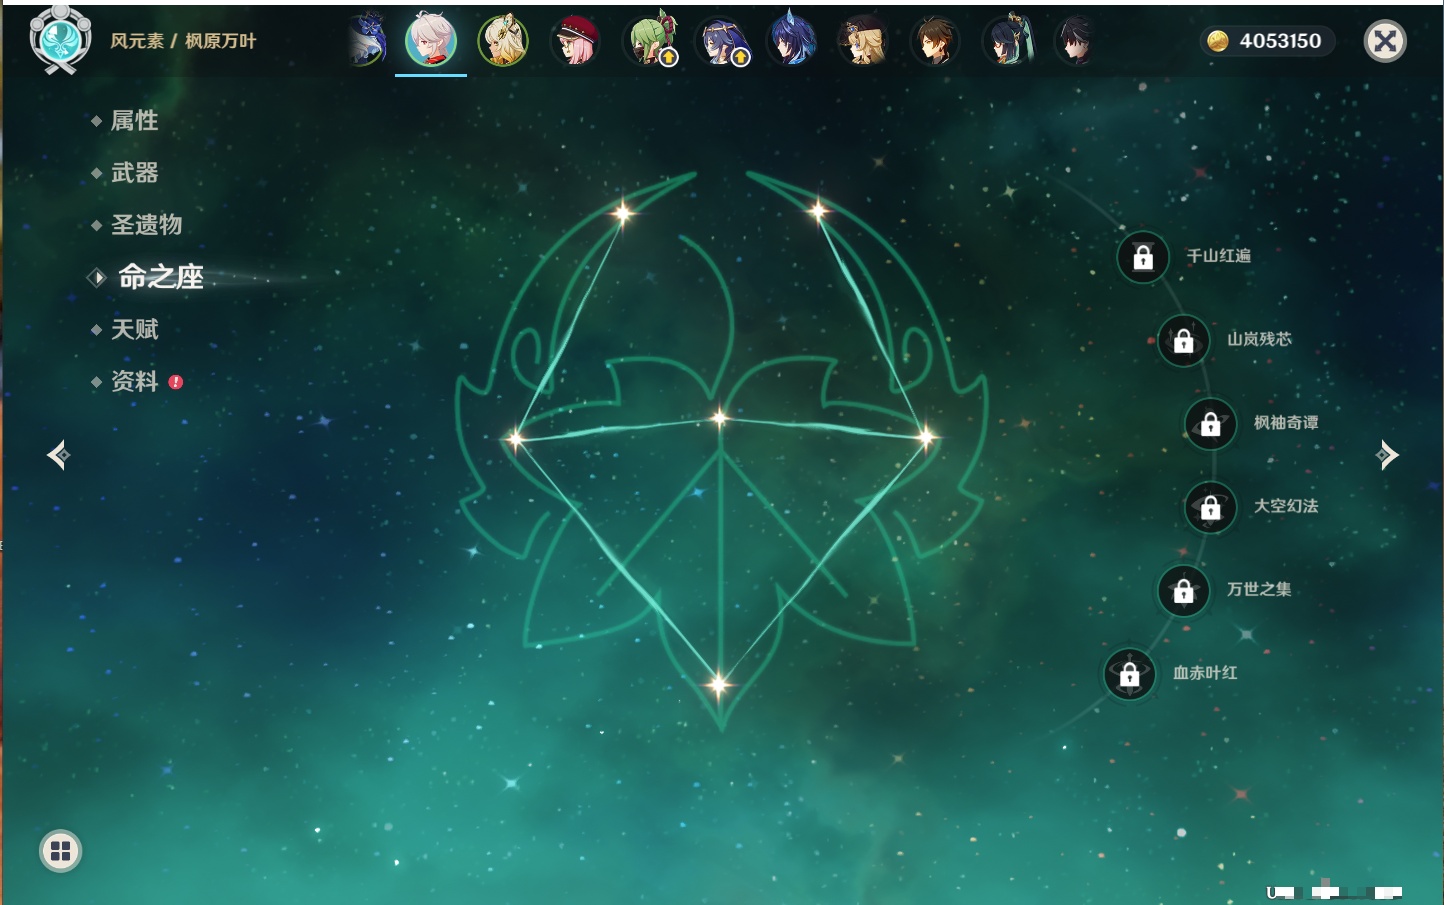1444x905 pixels.
Task: Switch to brown-haired Zhongli avatar
Action: click(x=936, y=41)
